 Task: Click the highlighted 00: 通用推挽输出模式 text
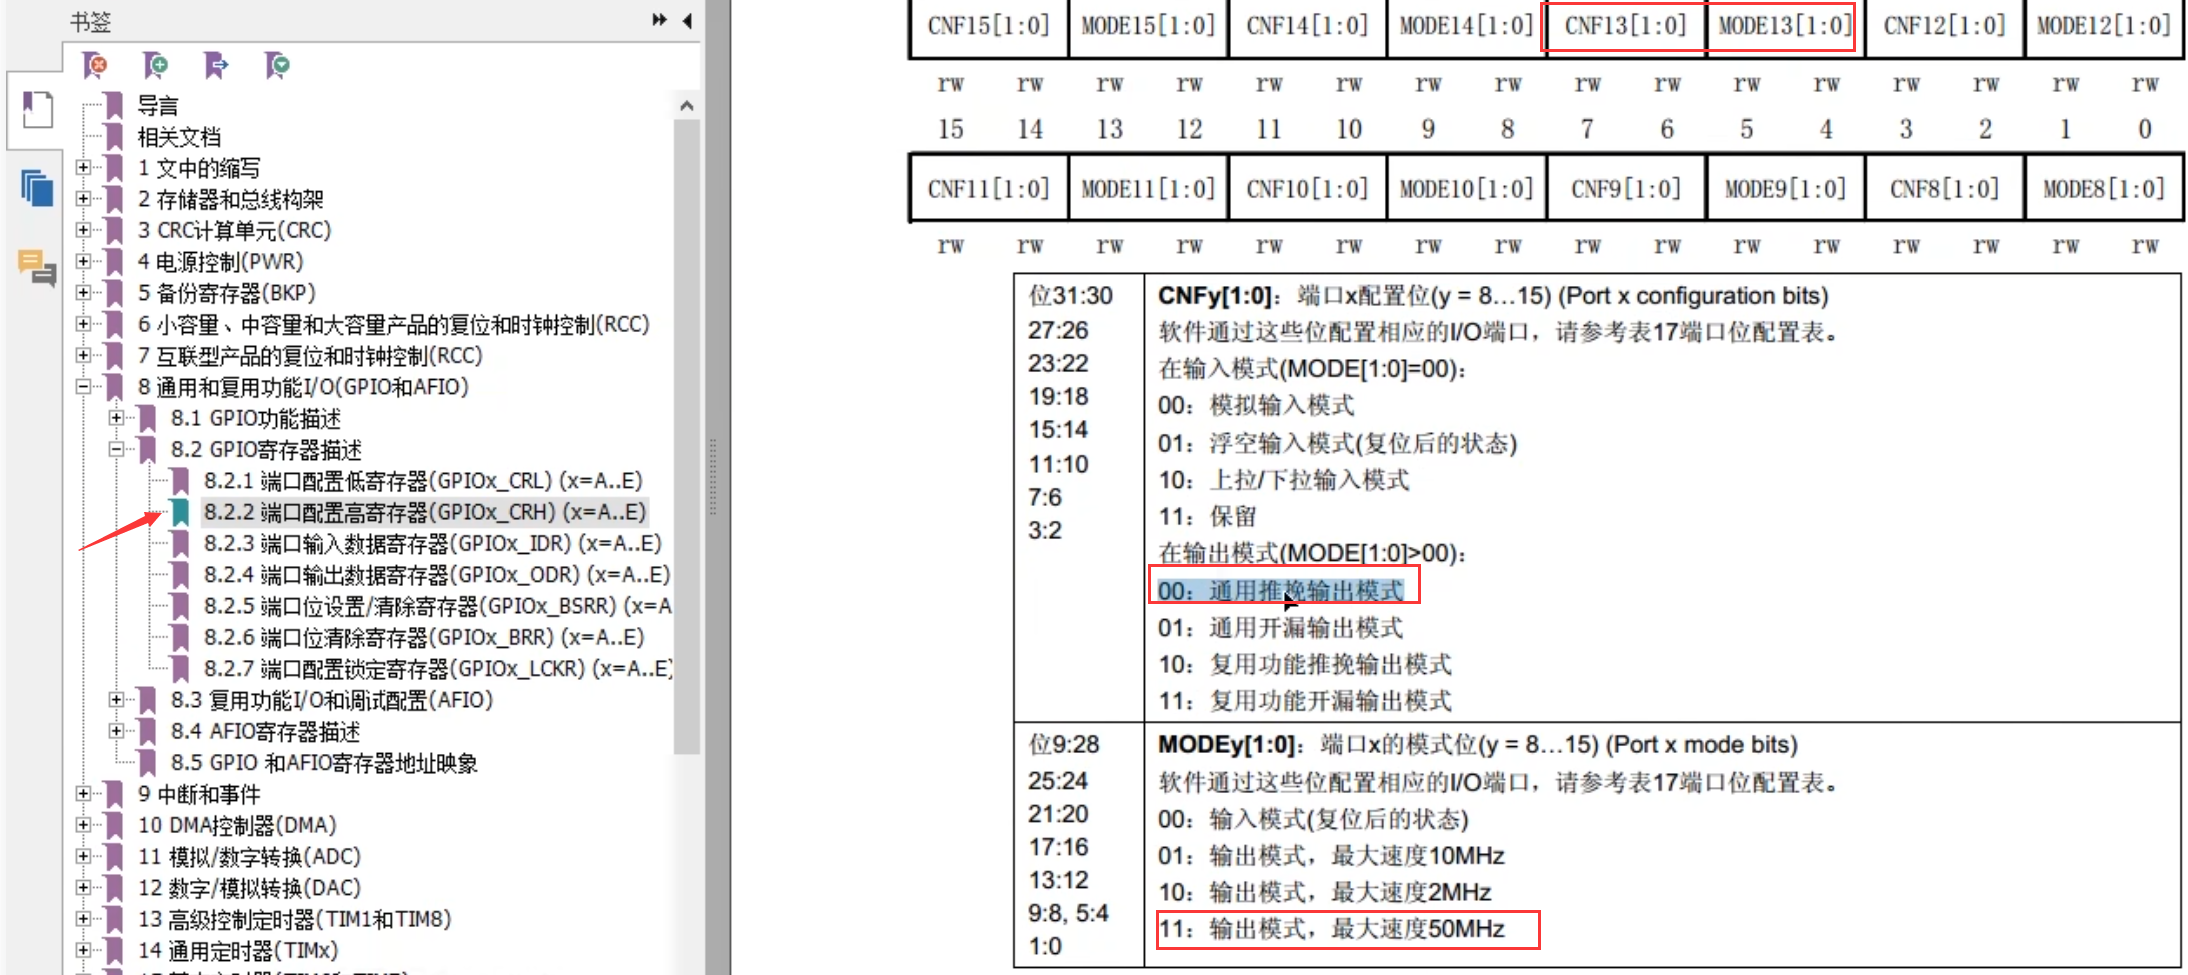pos(1281,591)
